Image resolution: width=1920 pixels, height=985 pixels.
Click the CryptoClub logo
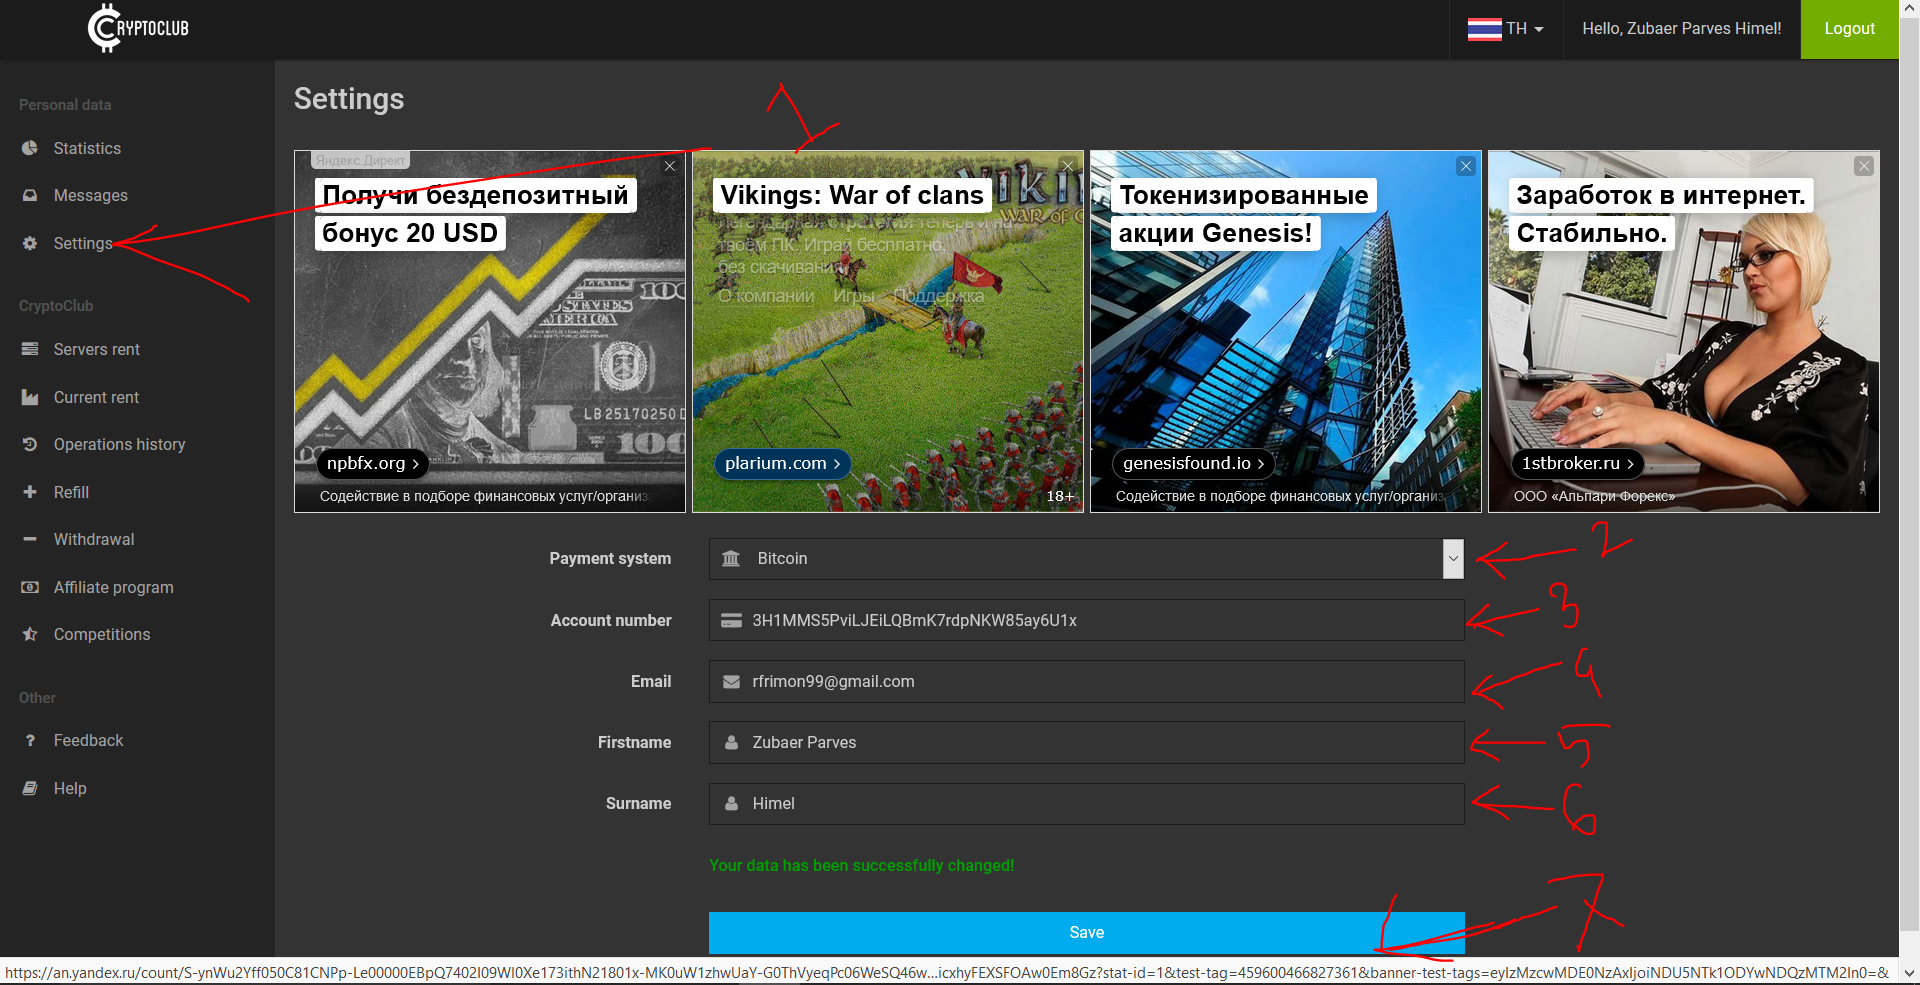point(138,28)
